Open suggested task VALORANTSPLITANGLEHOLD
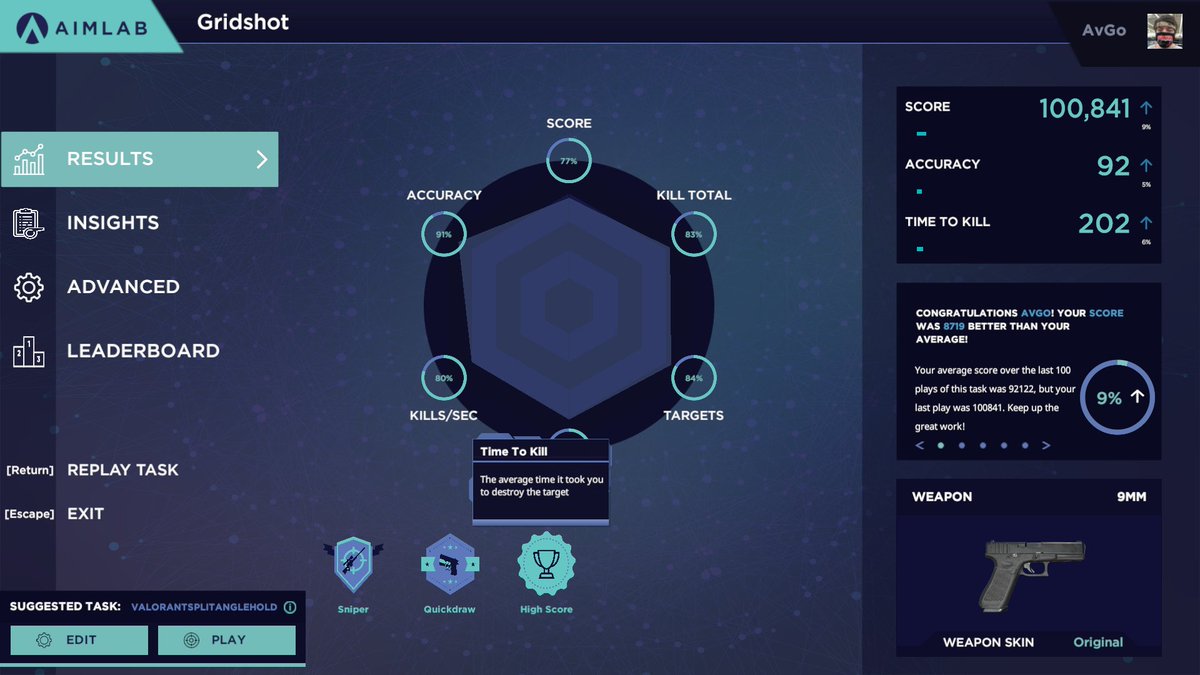The image size is (1200, 675). point(204,607)
